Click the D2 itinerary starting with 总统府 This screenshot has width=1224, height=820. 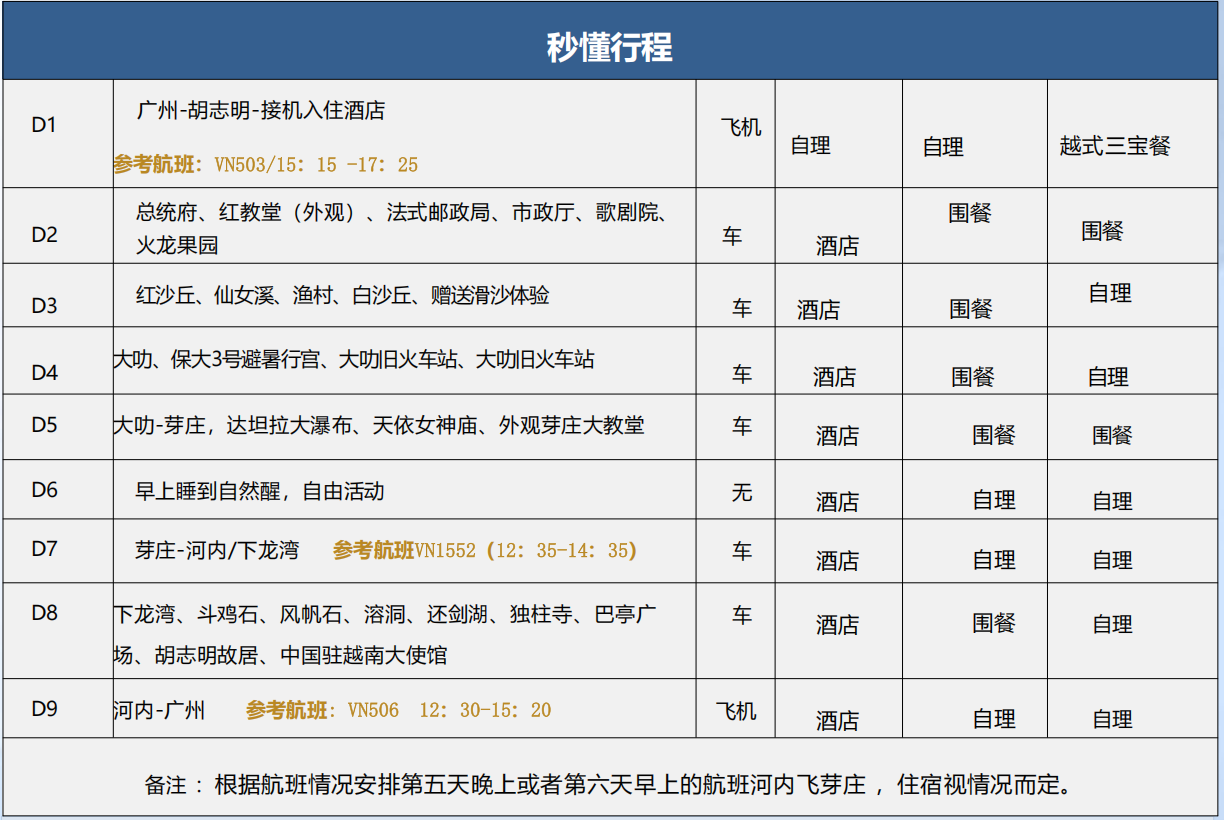point(401,213)
